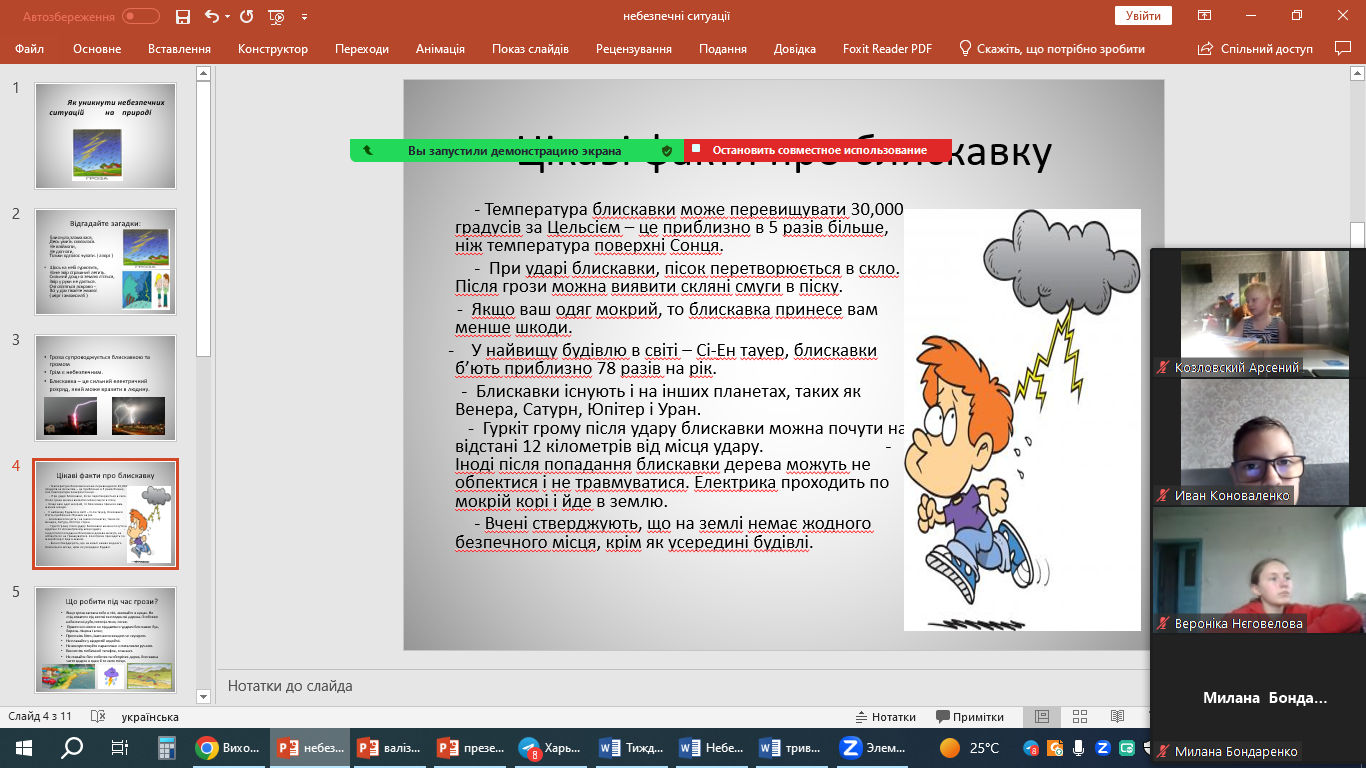Open Windows search from the taskbar magnifier
Screen dimensions: 1366x768
[x=72, y=747]
